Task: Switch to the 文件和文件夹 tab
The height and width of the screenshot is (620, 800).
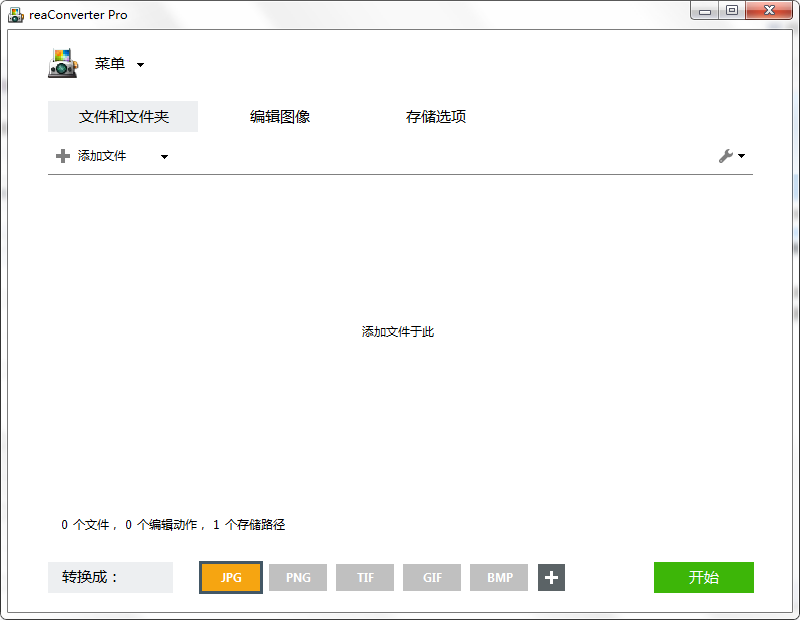Action: pos(123,117)
